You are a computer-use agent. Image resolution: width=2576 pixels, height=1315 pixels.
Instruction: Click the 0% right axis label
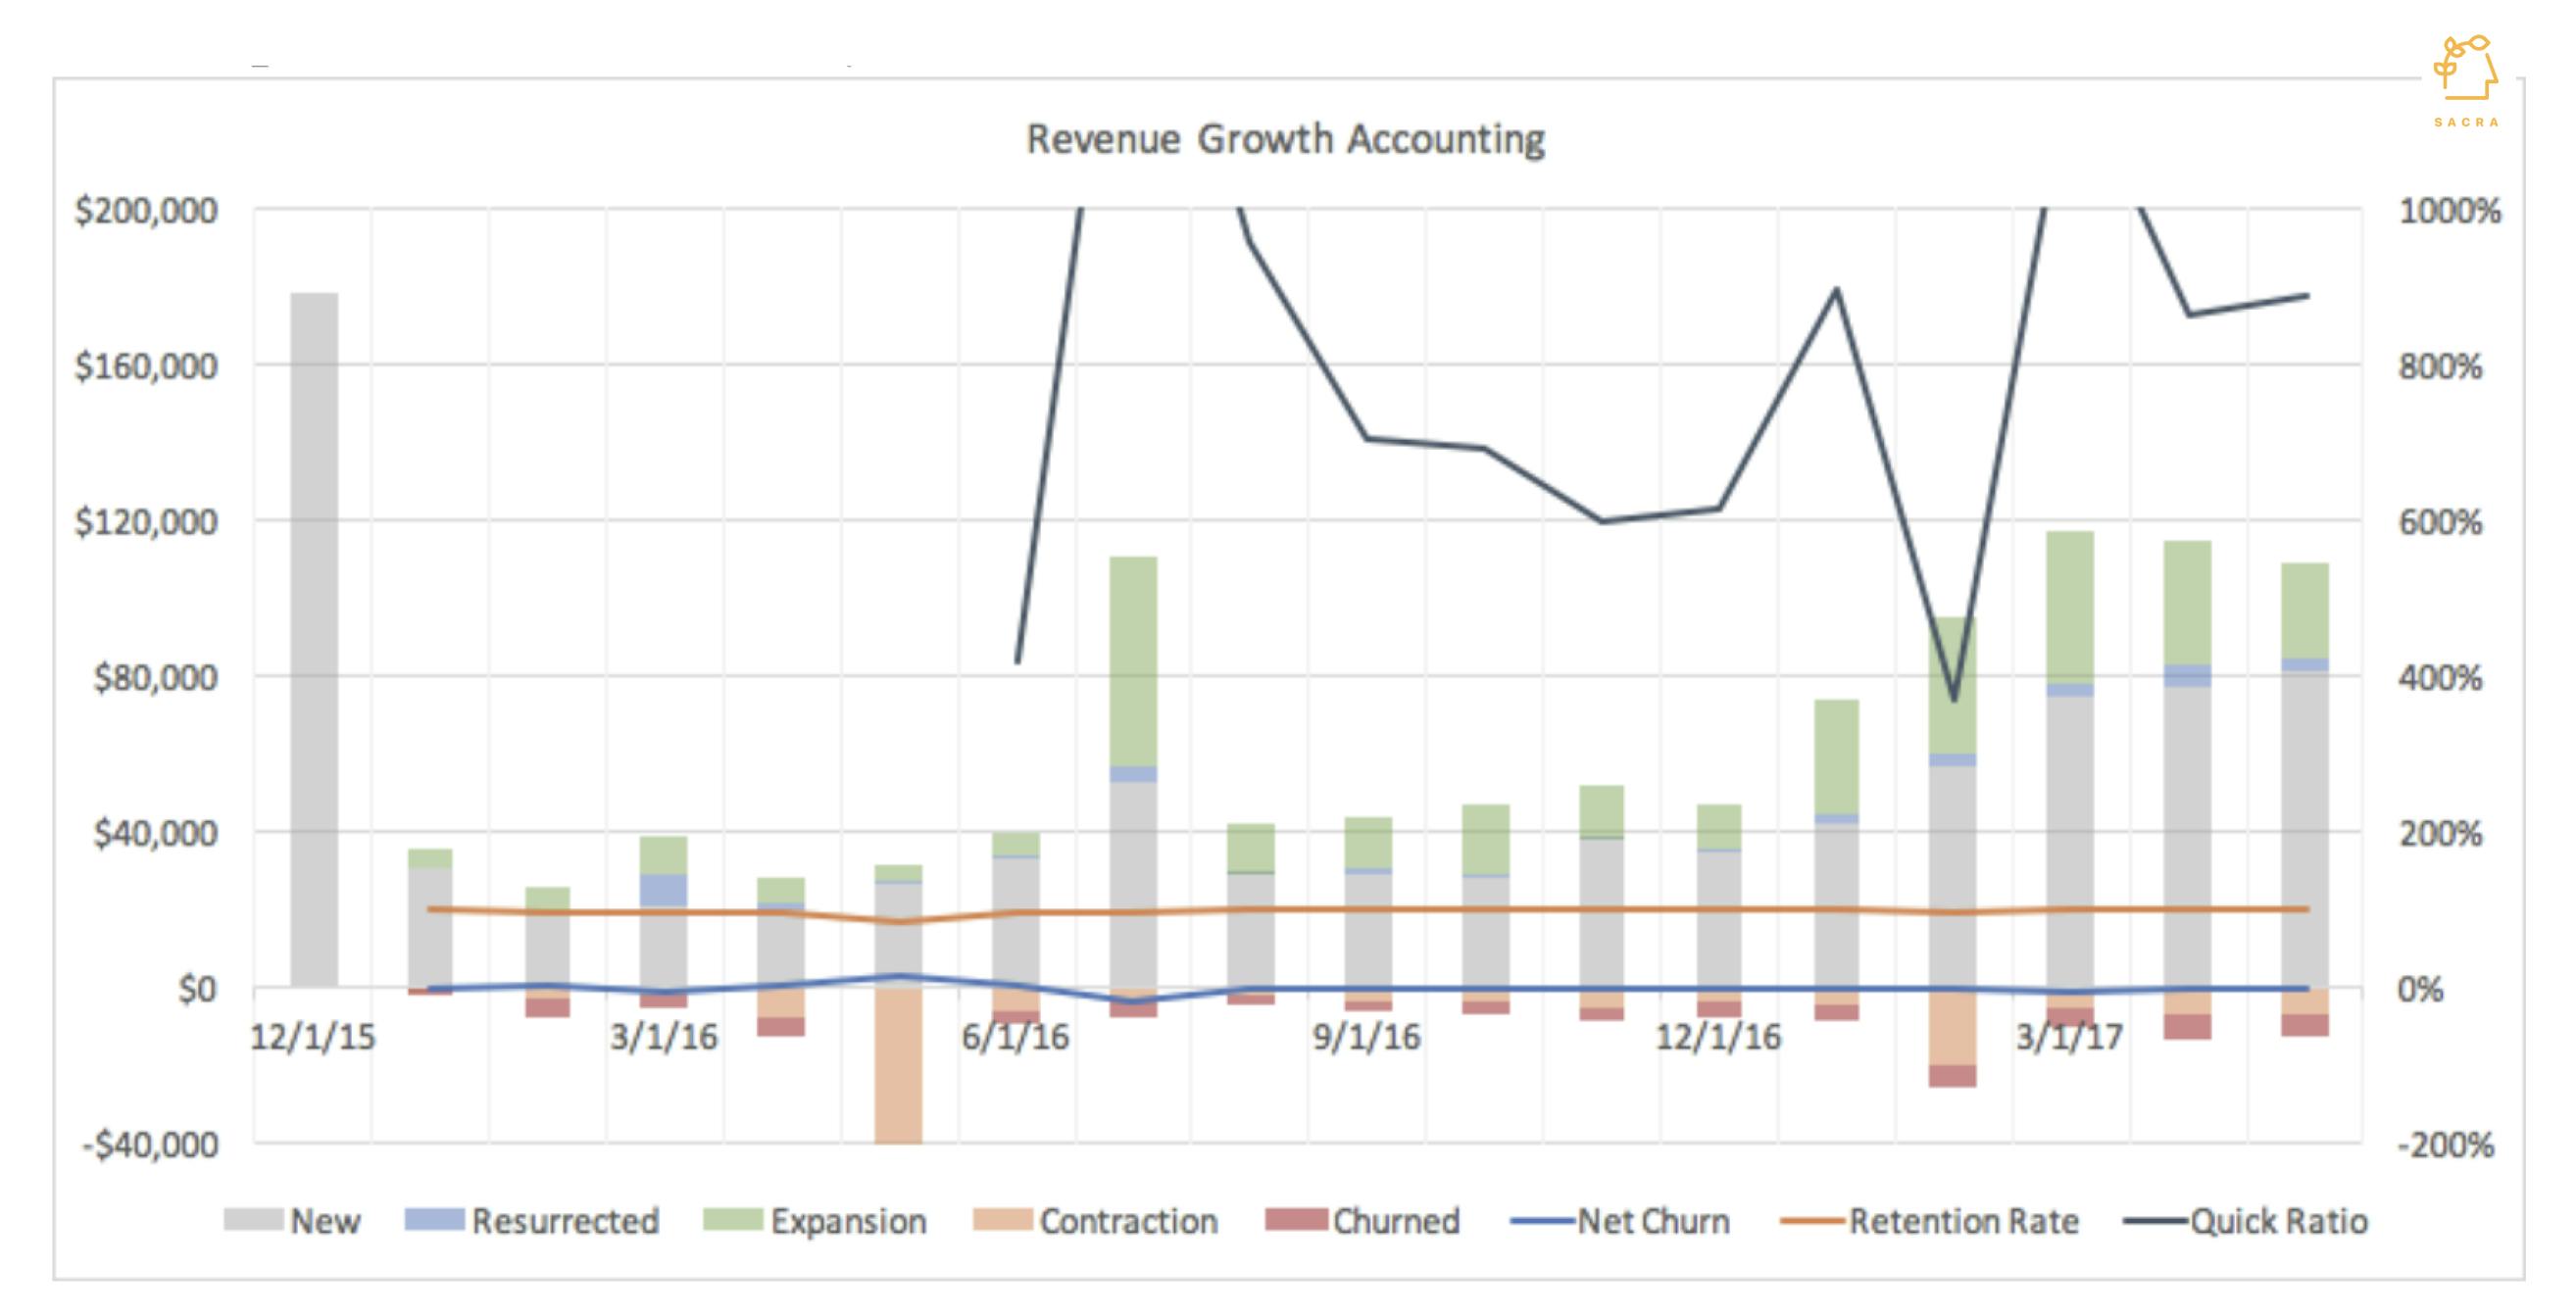click(x=2420, y=989)
